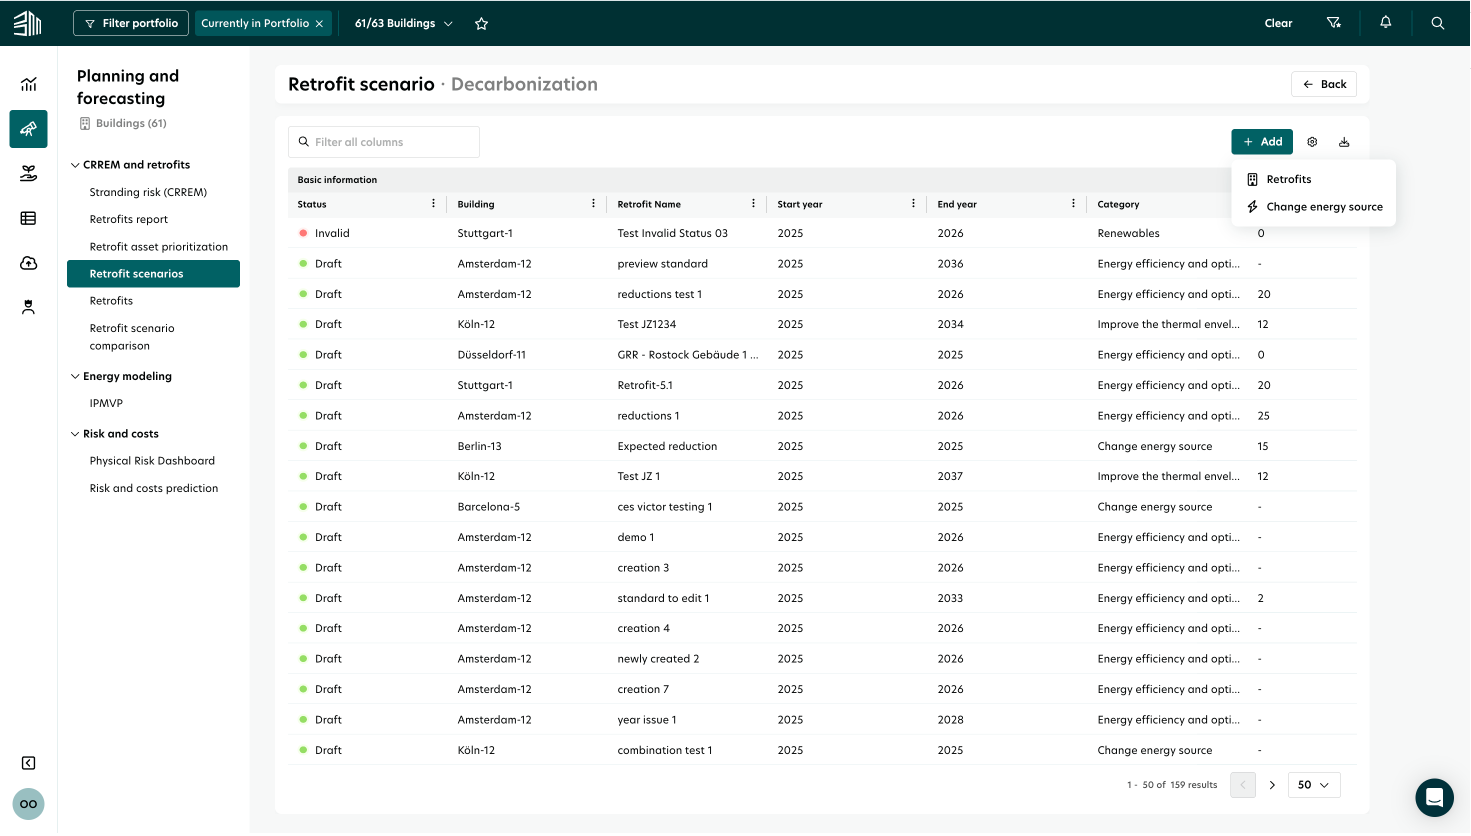The image size is (1471, 836).
Task: Focus the Filter all columns field
Action: [384, 142]
